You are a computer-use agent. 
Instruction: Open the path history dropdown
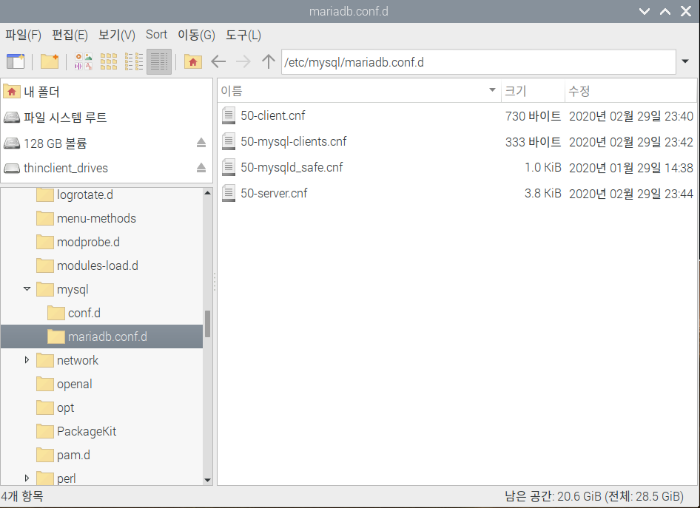click(x=685, y=62)
